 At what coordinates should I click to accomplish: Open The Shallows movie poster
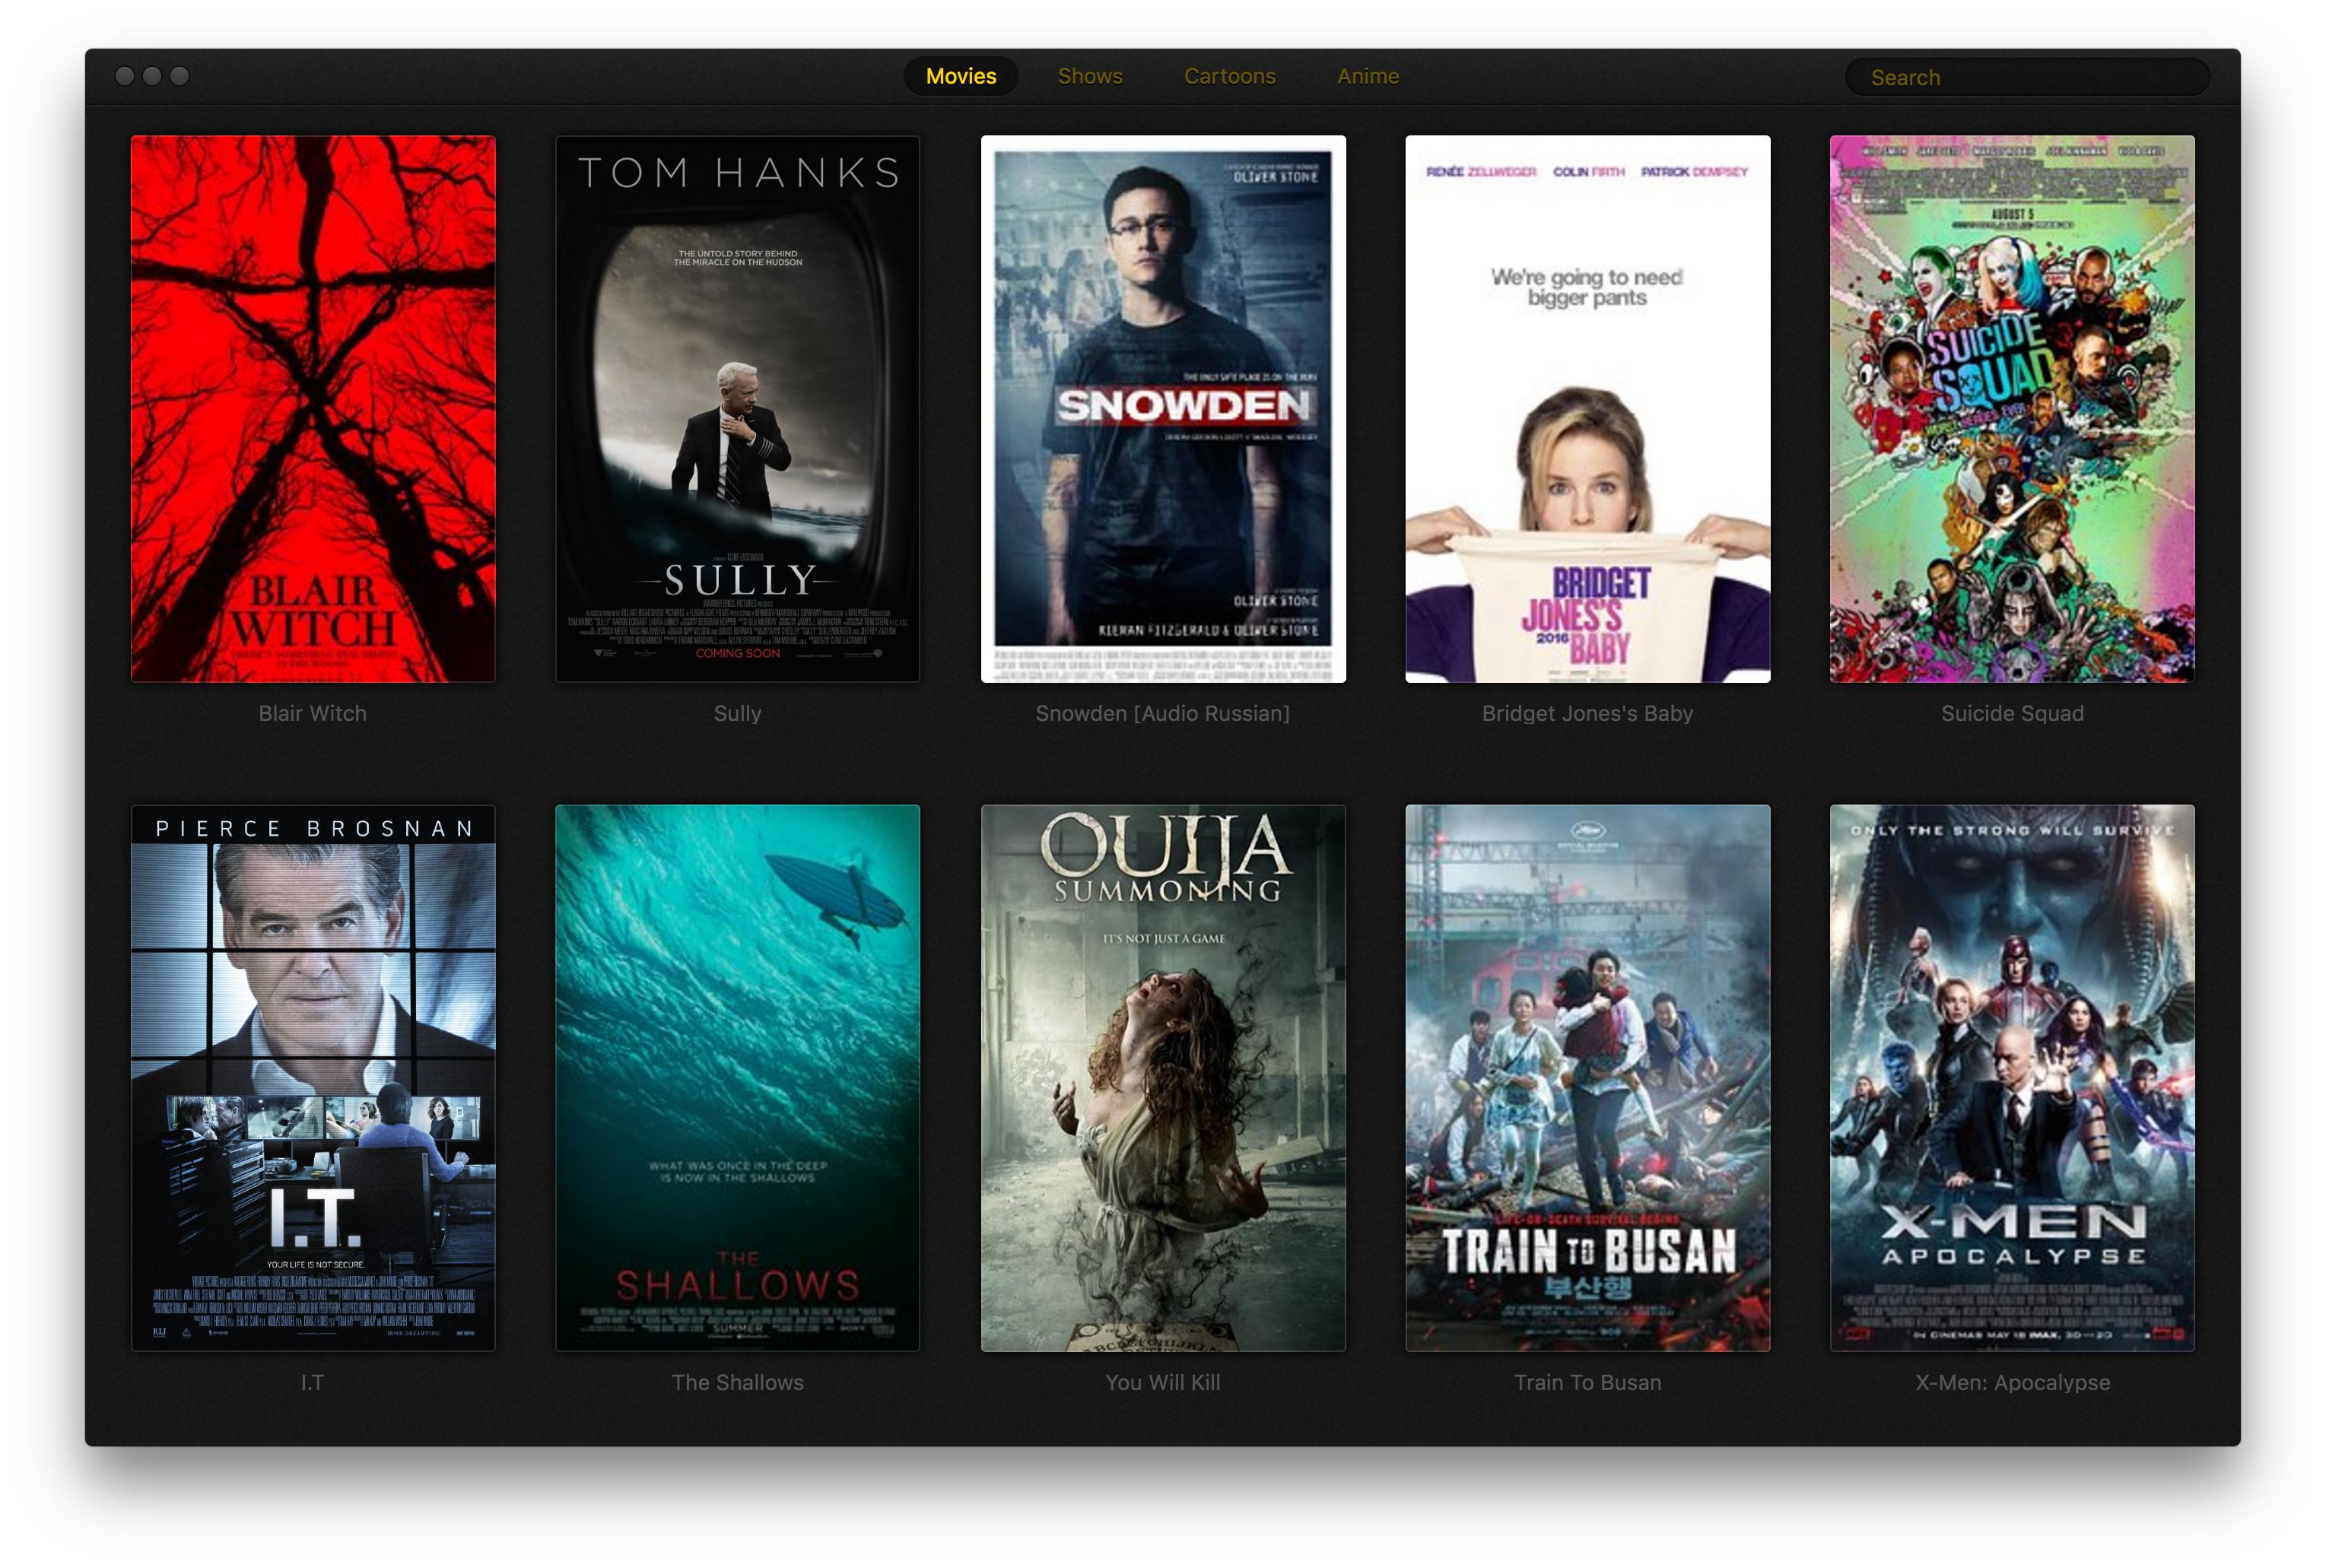pos(737,1077)
